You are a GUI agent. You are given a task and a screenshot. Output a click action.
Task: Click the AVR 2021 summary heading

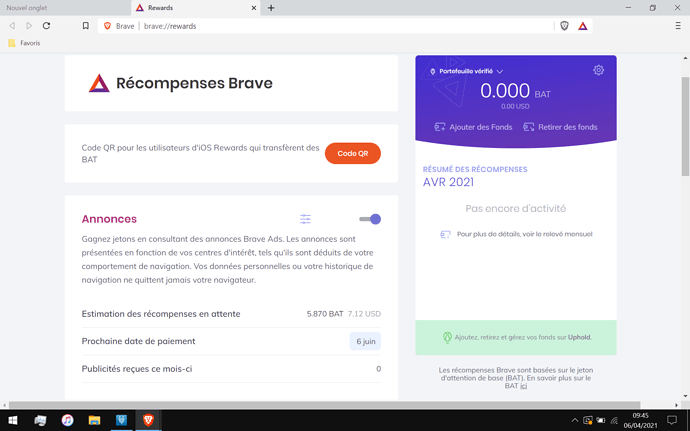[x=448, y=182]
